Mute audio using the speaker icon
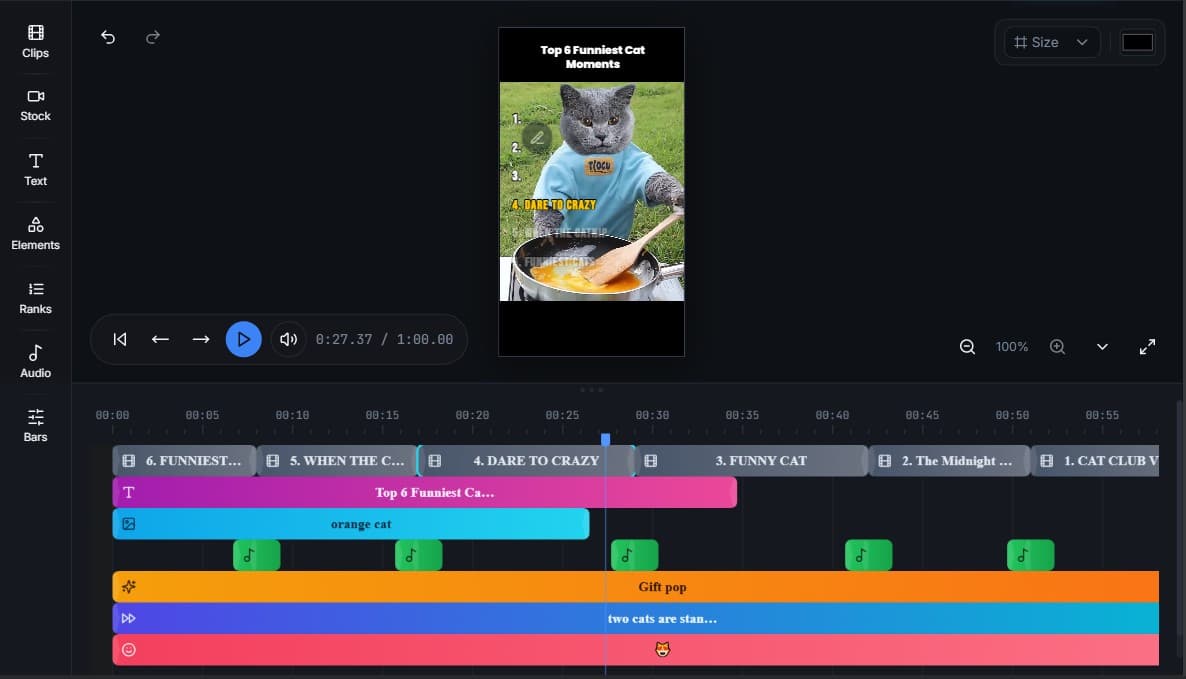 coord(288,339)
